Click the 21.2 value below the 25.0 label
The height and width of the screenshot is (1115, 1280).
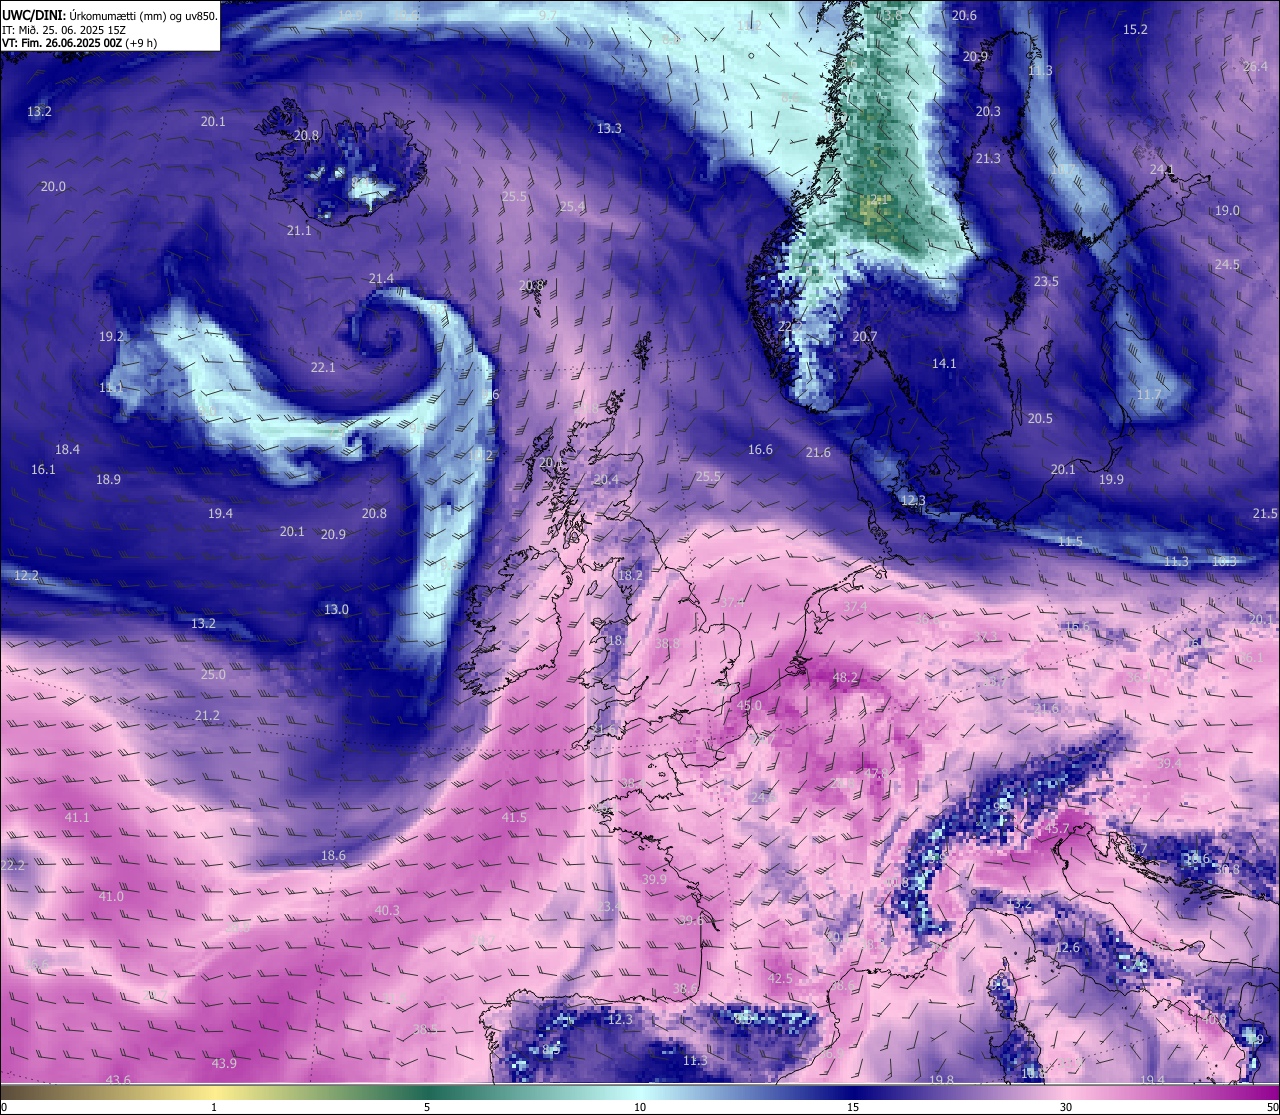(x=207, y=716)
